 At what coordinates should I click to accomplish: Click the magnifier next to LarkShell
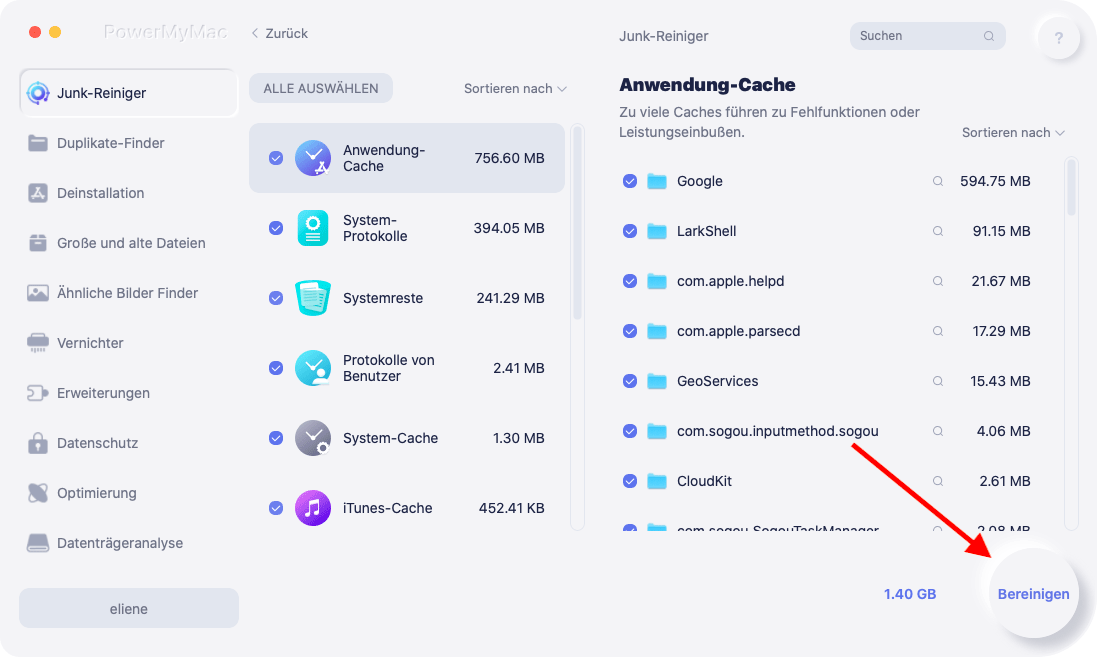[x=937, y=231]
